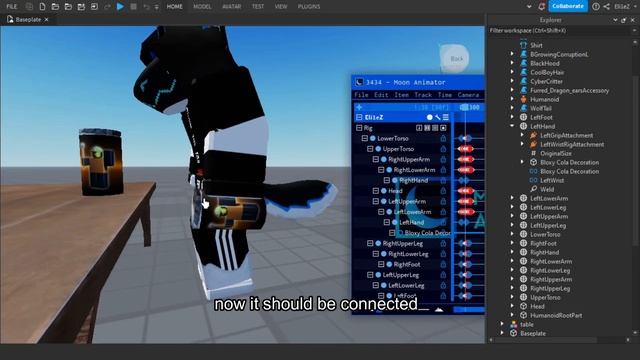The width and height of the screenshot is (640, 360).
Task: Select OriginalSize value in Explorer
Action: [556, 153]
